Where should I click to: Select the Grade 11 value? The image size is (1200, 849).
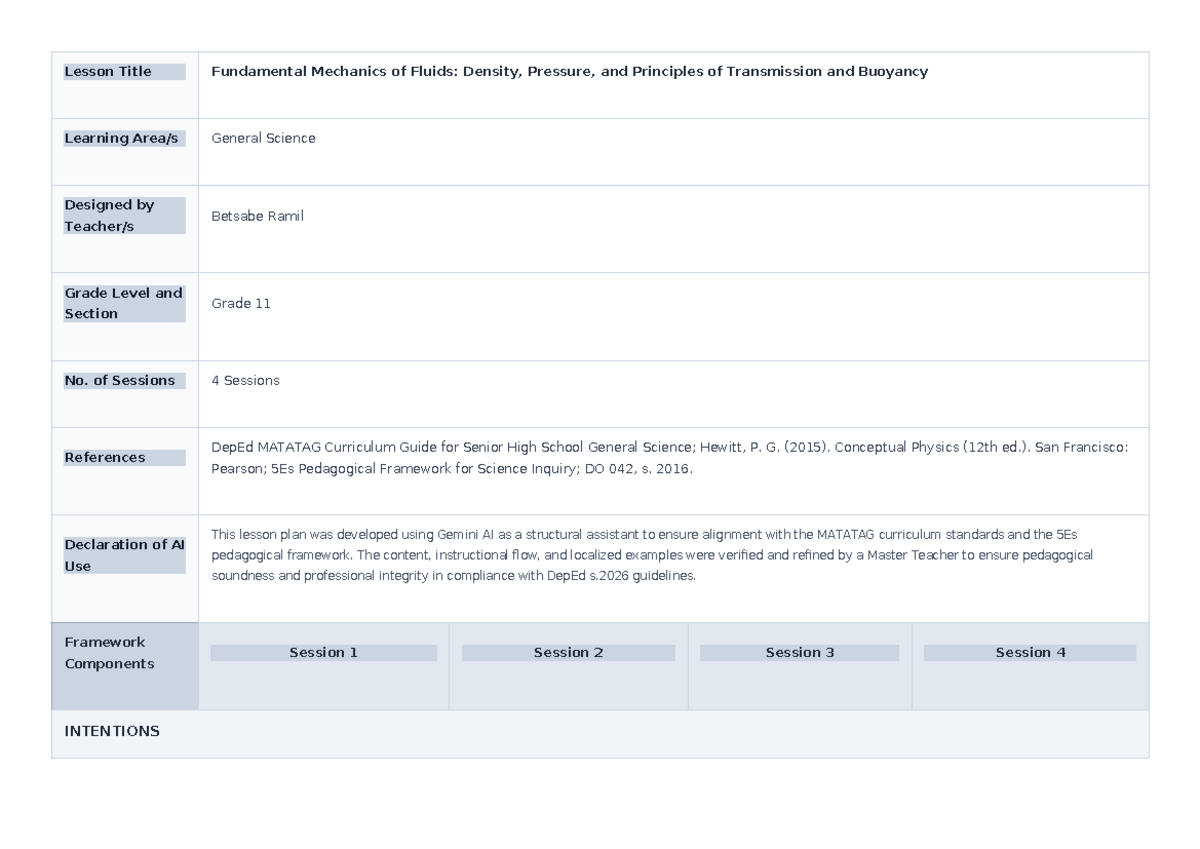tap(241, 303)
